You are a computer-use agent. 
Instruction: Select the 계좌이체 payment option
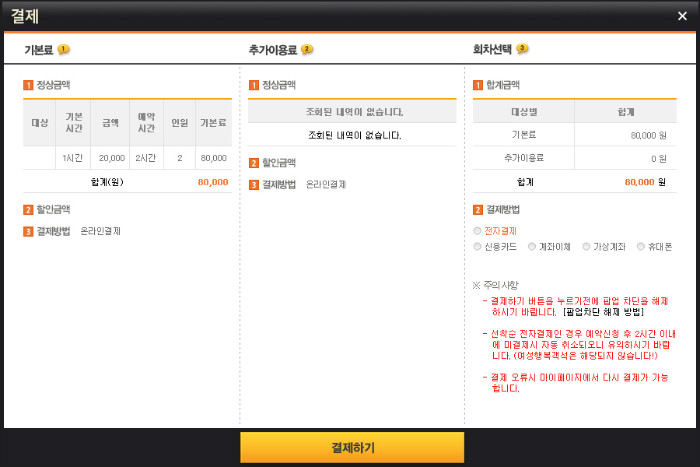click(x=532, y=246)
